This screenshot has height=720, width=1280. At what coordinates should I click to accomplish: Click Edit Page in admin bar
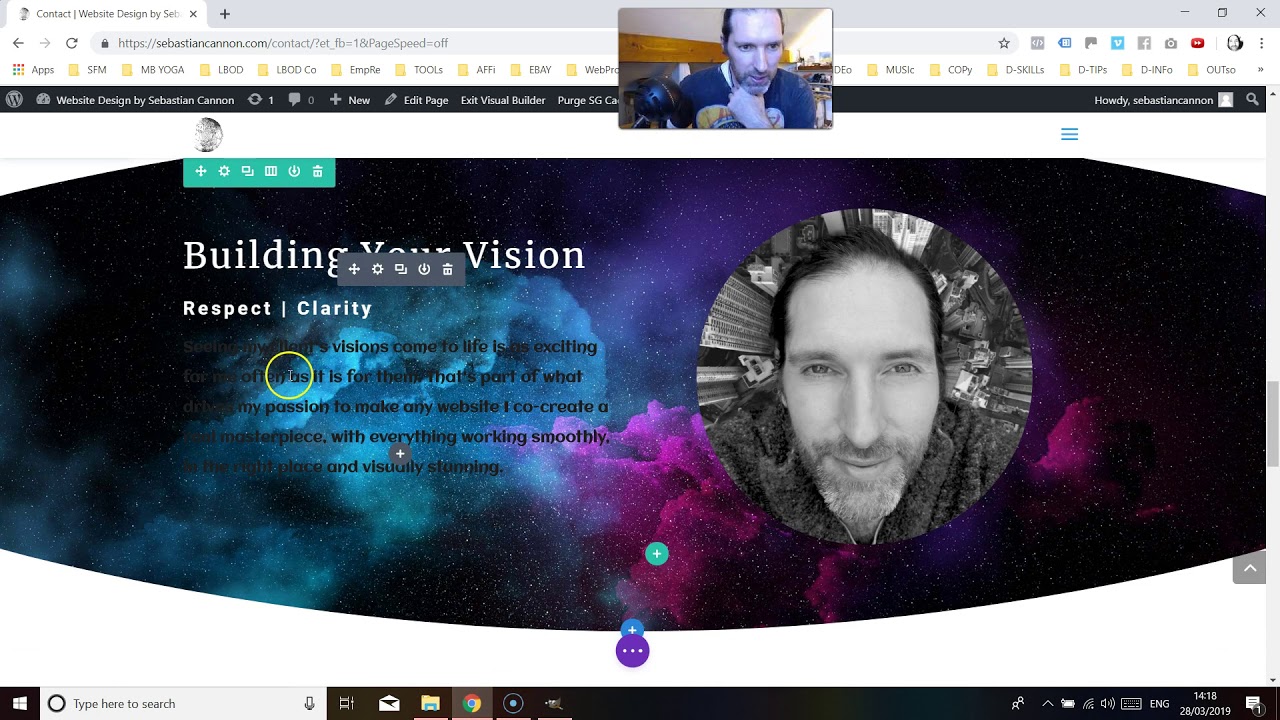pos(416,100)
